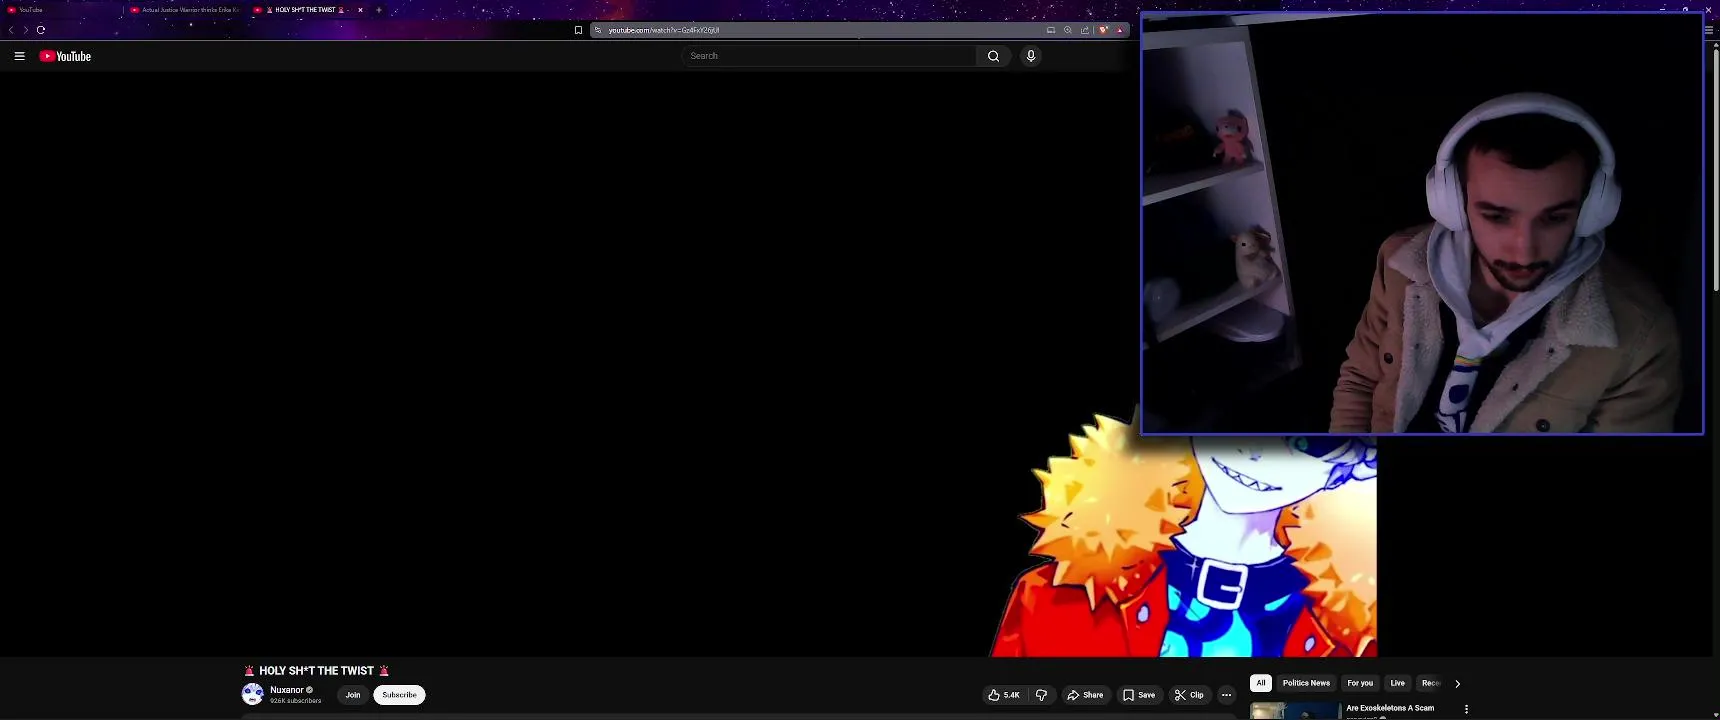Reload the page with the refresh icon
The width and height of the screenshot is (1720, 720).
(x=41, y=30)
